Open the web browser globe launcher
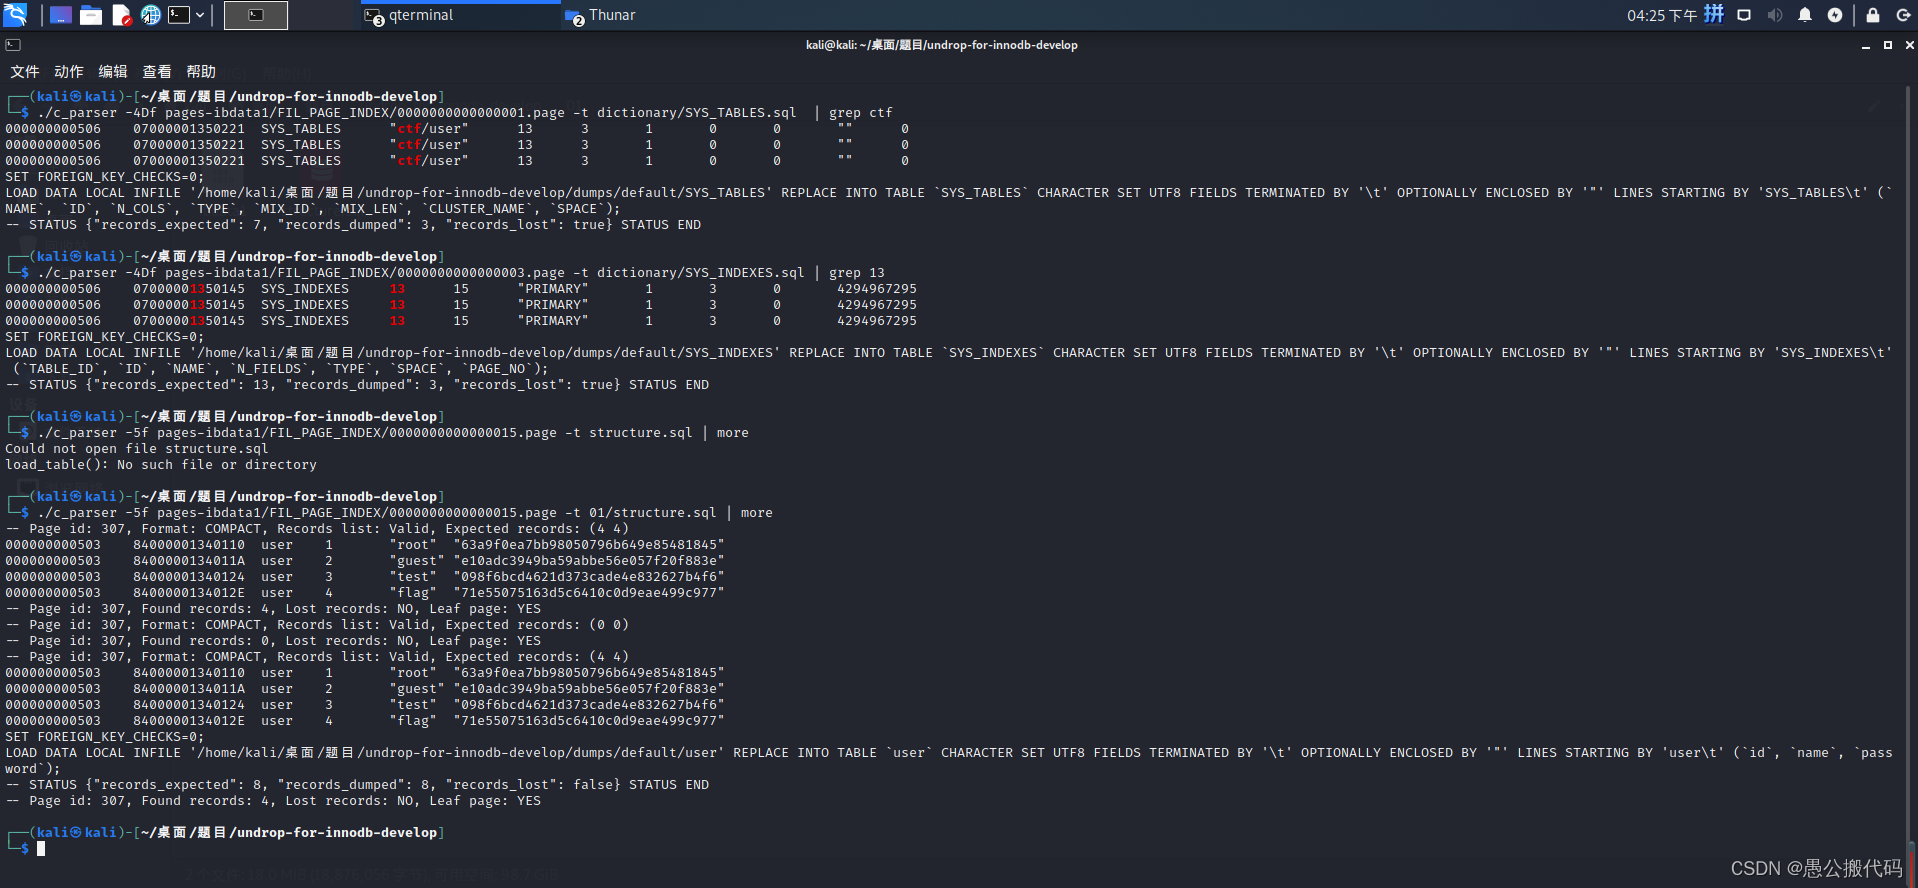Image resolution: width=1918 pixels, height=888 pixels. (x=151, y=15)
